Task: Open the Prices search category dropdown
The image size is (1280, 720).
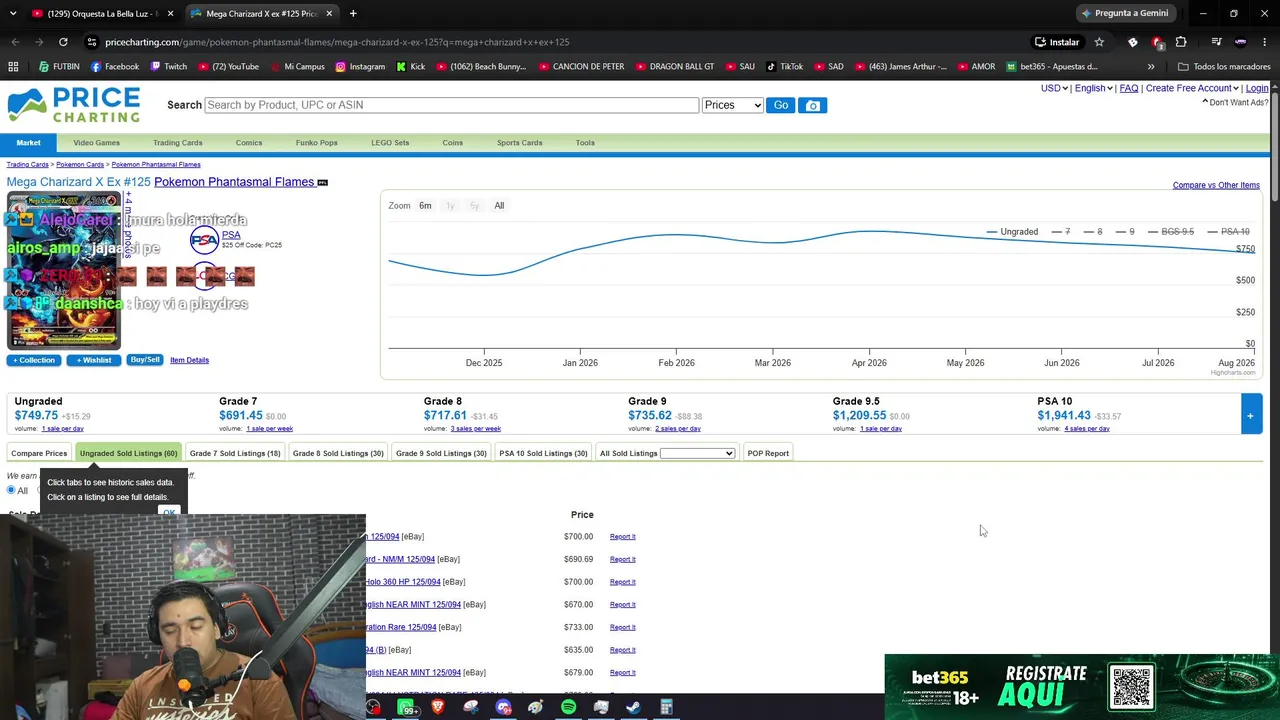Action: coord(732,105)
